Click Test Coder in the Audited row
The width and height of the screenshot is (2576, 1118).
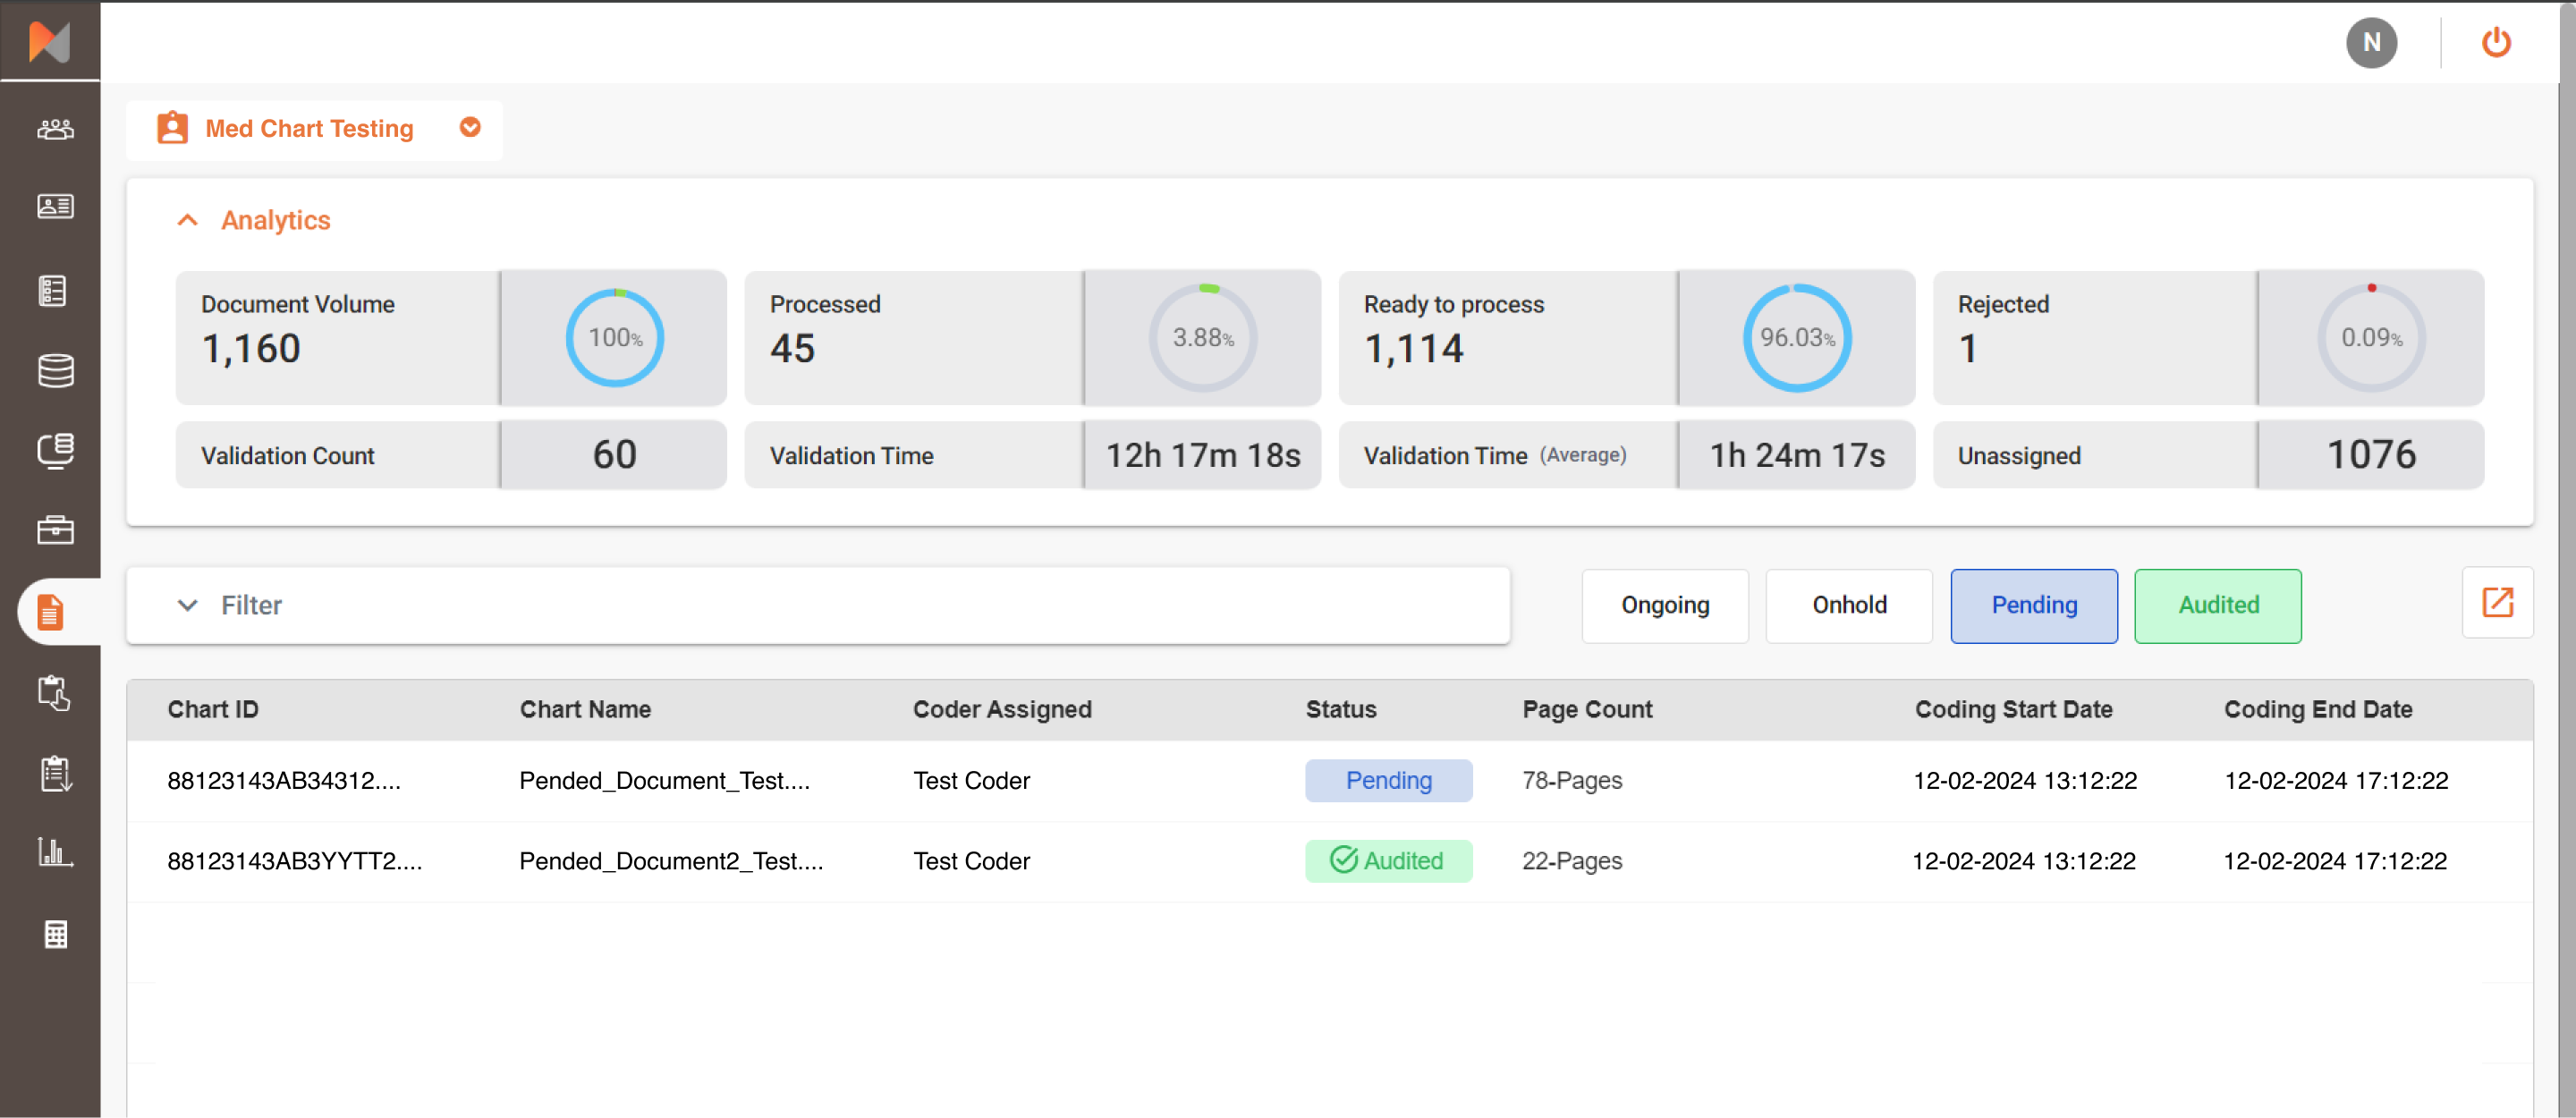[x=971, y=861]
